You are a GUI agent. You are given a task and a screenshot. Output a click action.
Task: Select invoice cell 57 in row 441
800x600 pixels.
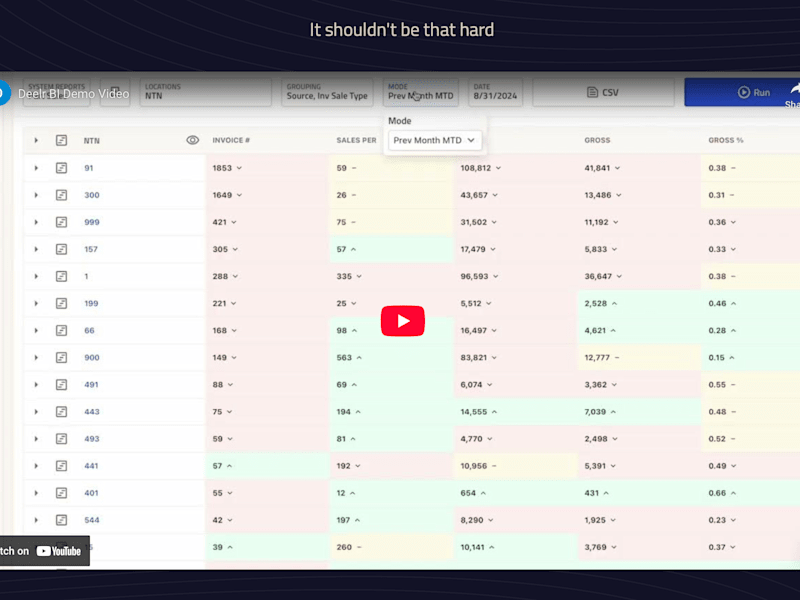point(267,465)
